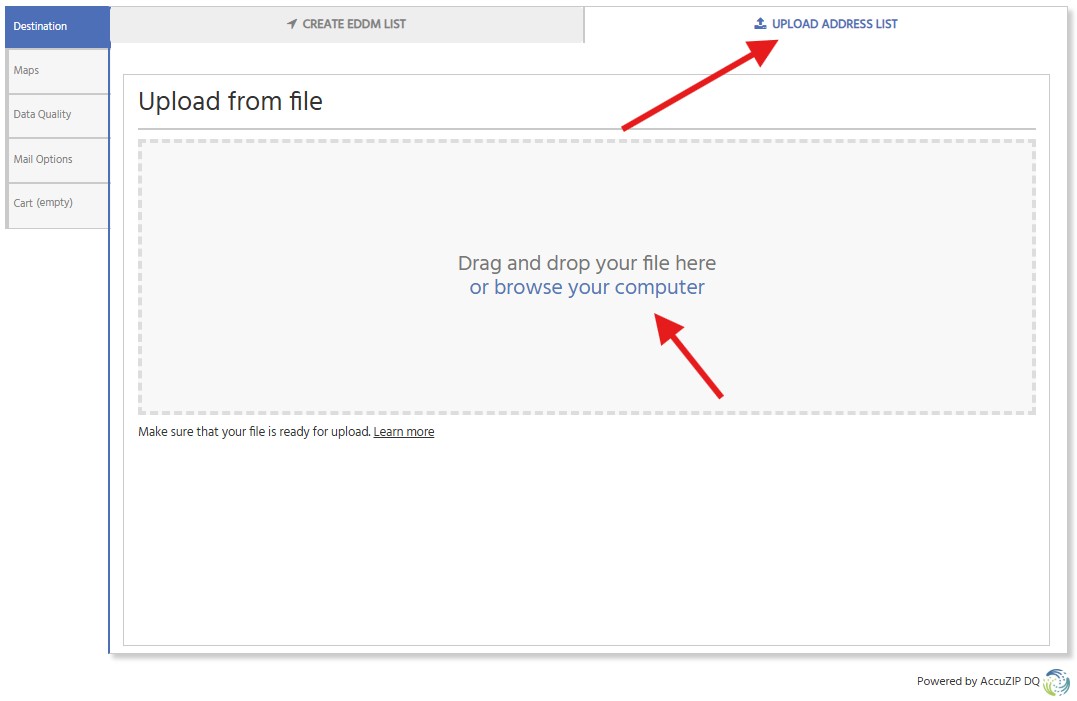Open the Data Quality panel
Viewport: 1077px width, 701px height.
click(x=41, y=114)
